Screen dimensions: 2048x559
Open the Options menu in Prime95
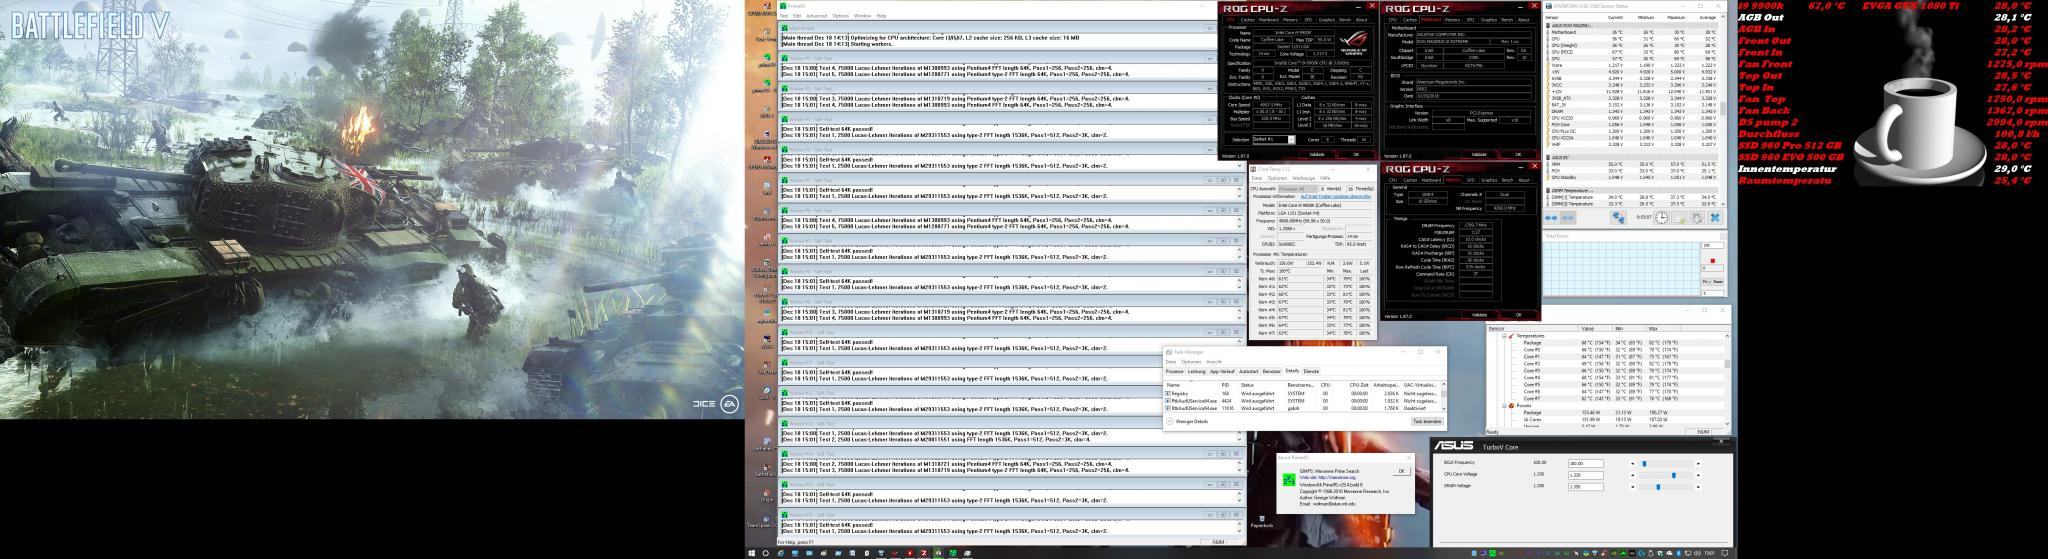point(840,16)
